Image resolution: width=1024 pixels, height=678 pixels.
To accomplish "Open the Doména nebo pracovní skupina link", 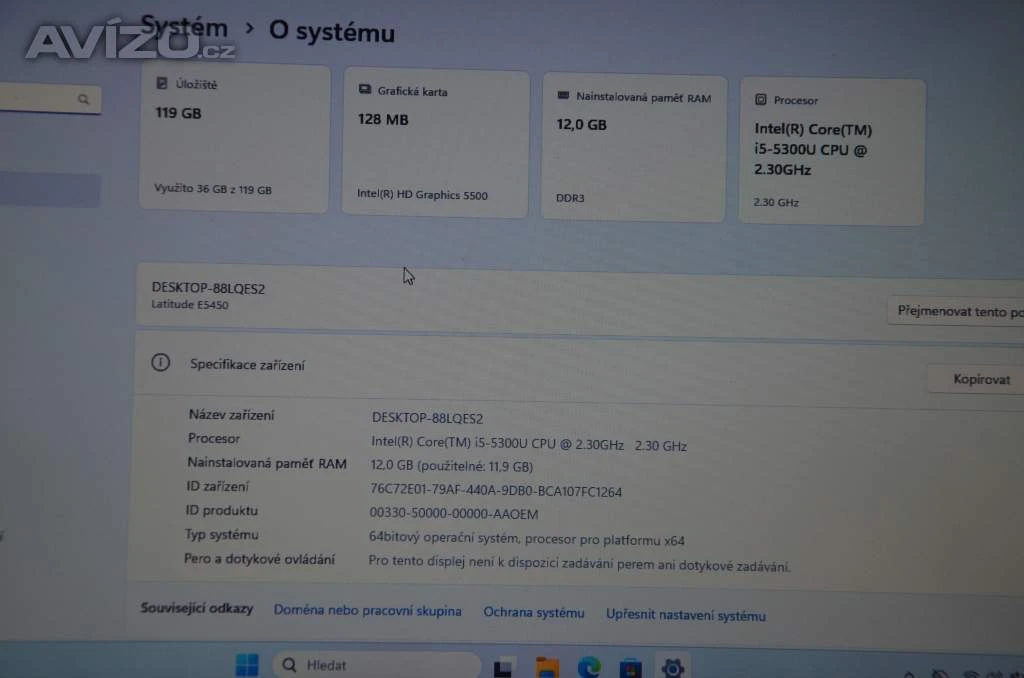I will tap(367, 611).
